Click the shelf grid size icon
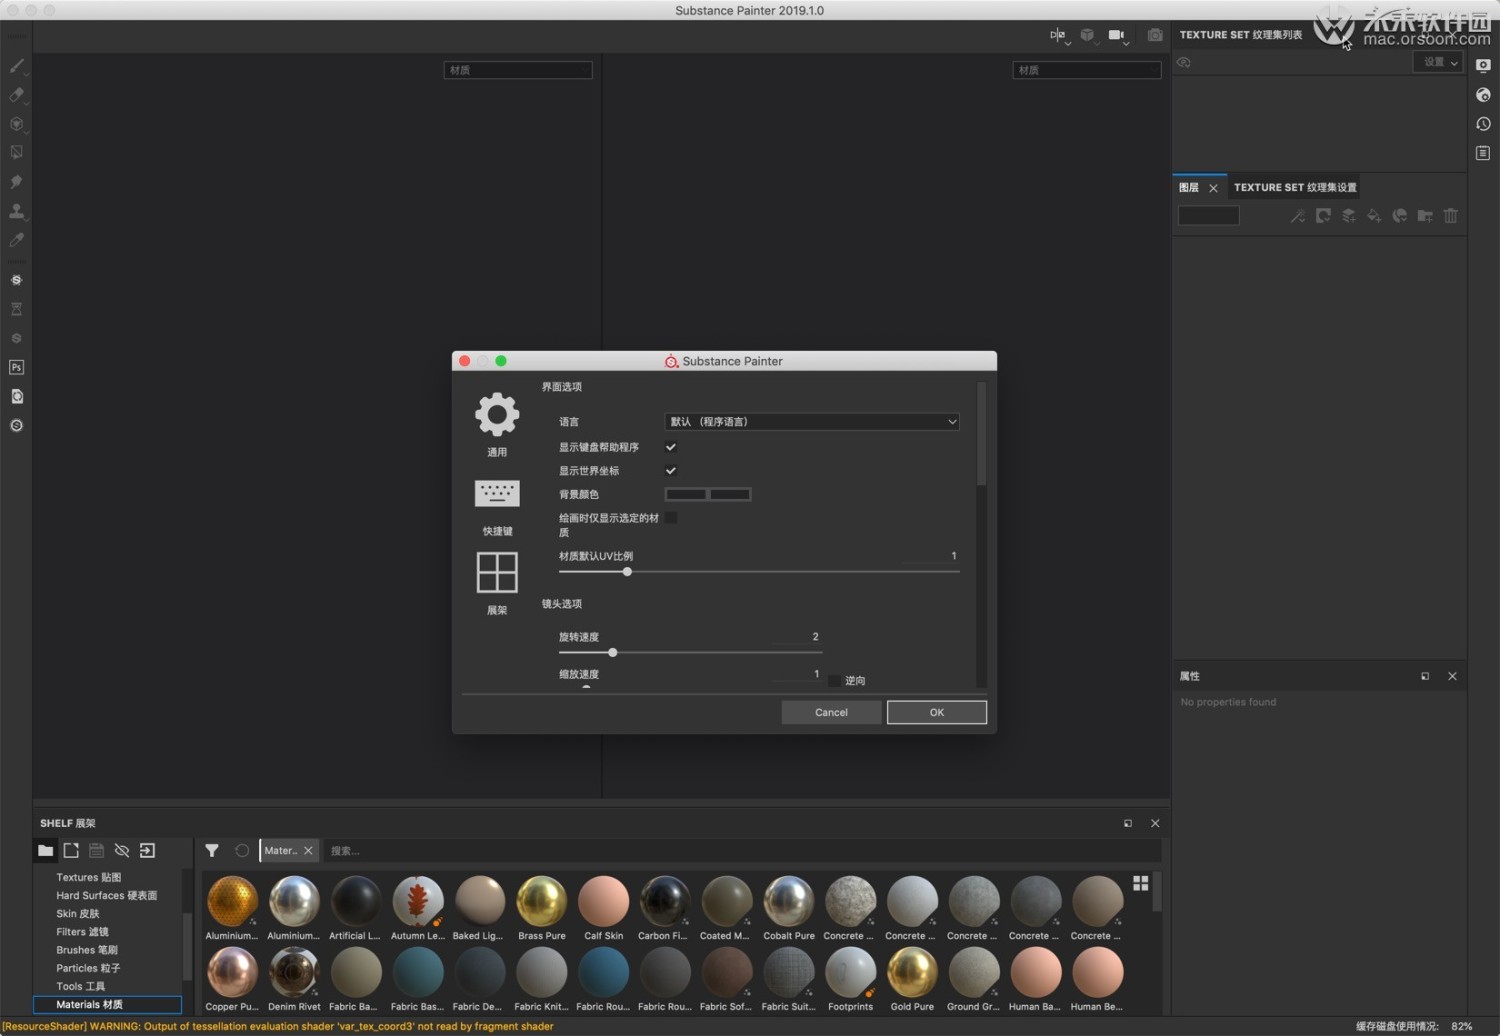The width and height of the screenshot is (1500, 1036). click(1140, 883)
